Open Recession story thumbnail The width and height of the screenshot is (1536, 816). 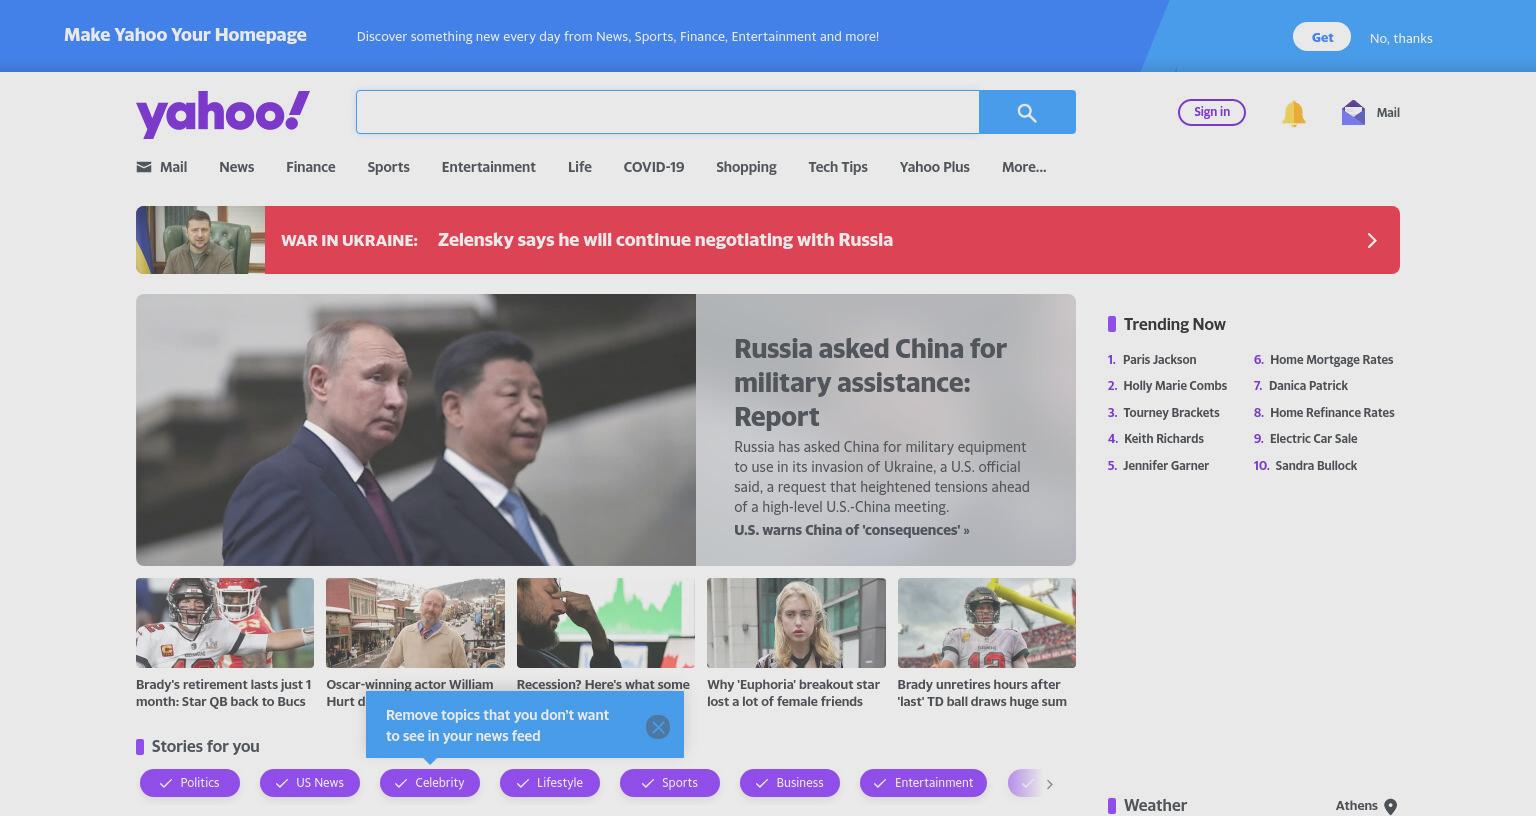(606, 623)
